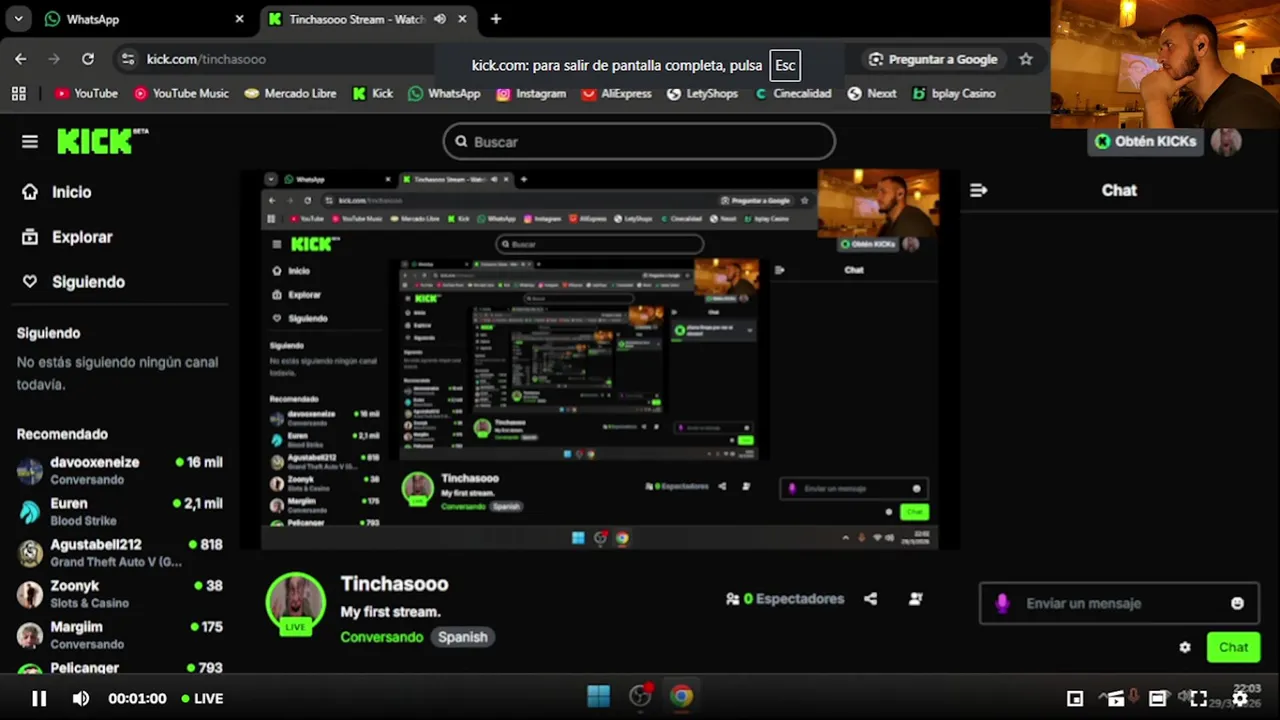Go back with the browser arrow
The height and width of the screenshot is (720, 1280).
pyautogui.click(x=20, y=59)
